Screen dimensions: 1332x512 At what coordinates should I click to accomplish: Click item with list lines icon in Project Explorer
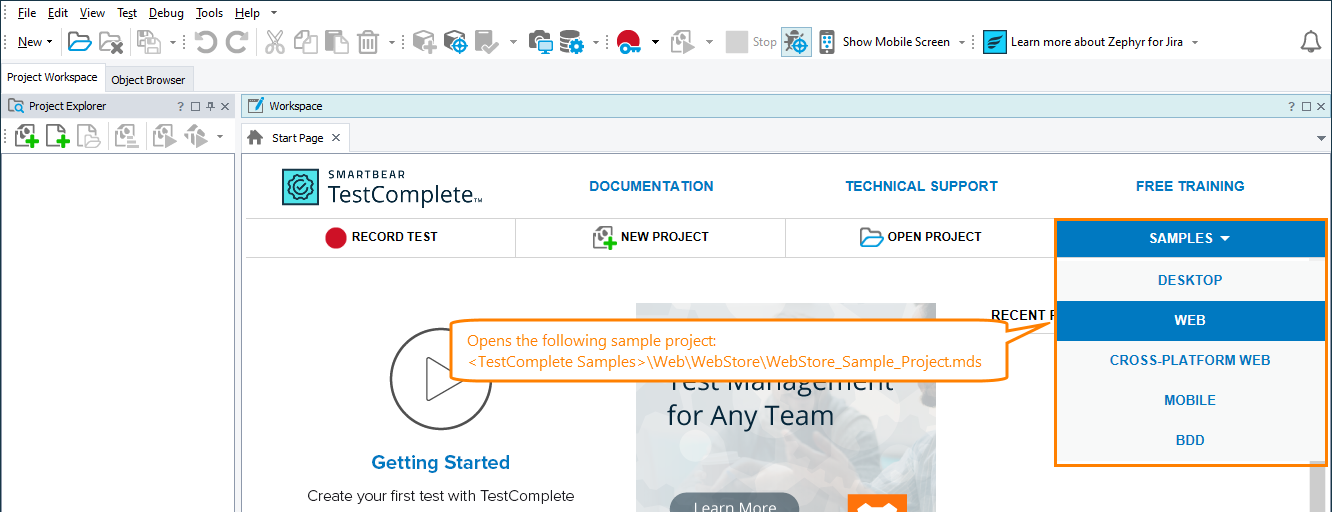(x=126, y=137)
